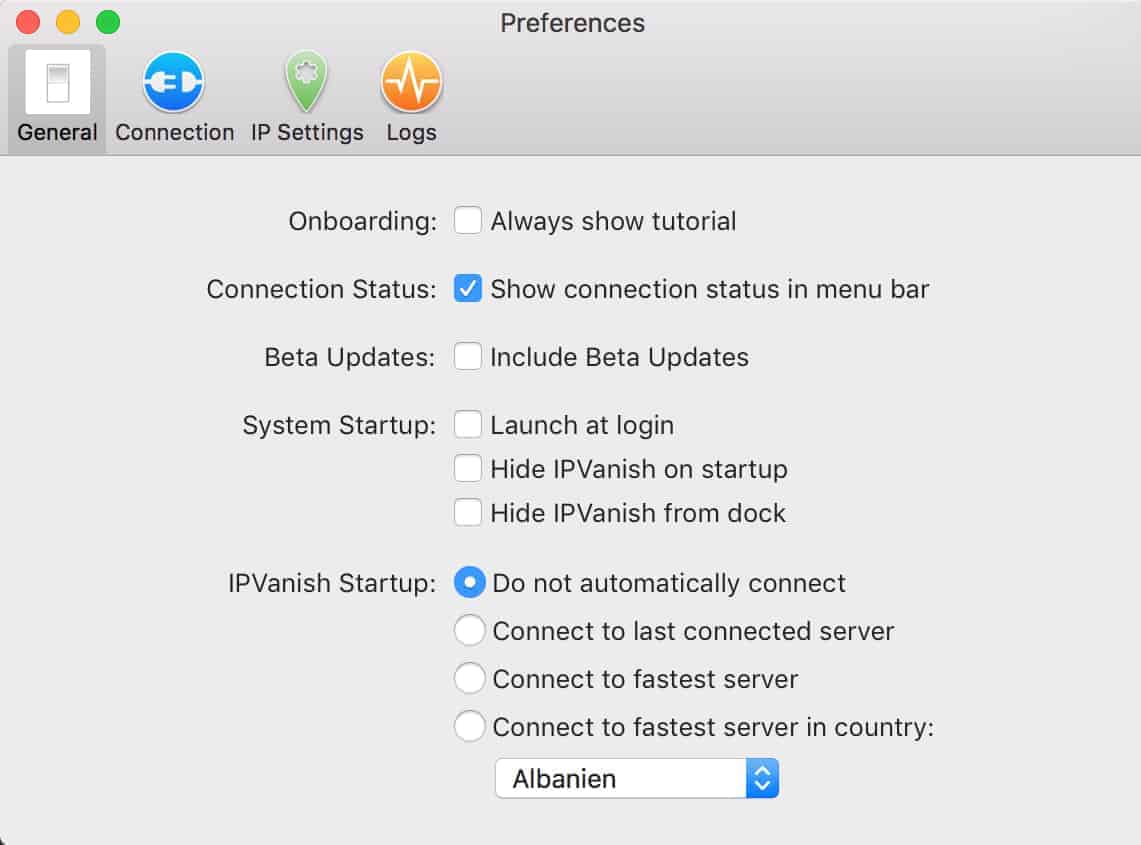Select Connect to last connected server
Screen dimensions: 1141x845
469,630
